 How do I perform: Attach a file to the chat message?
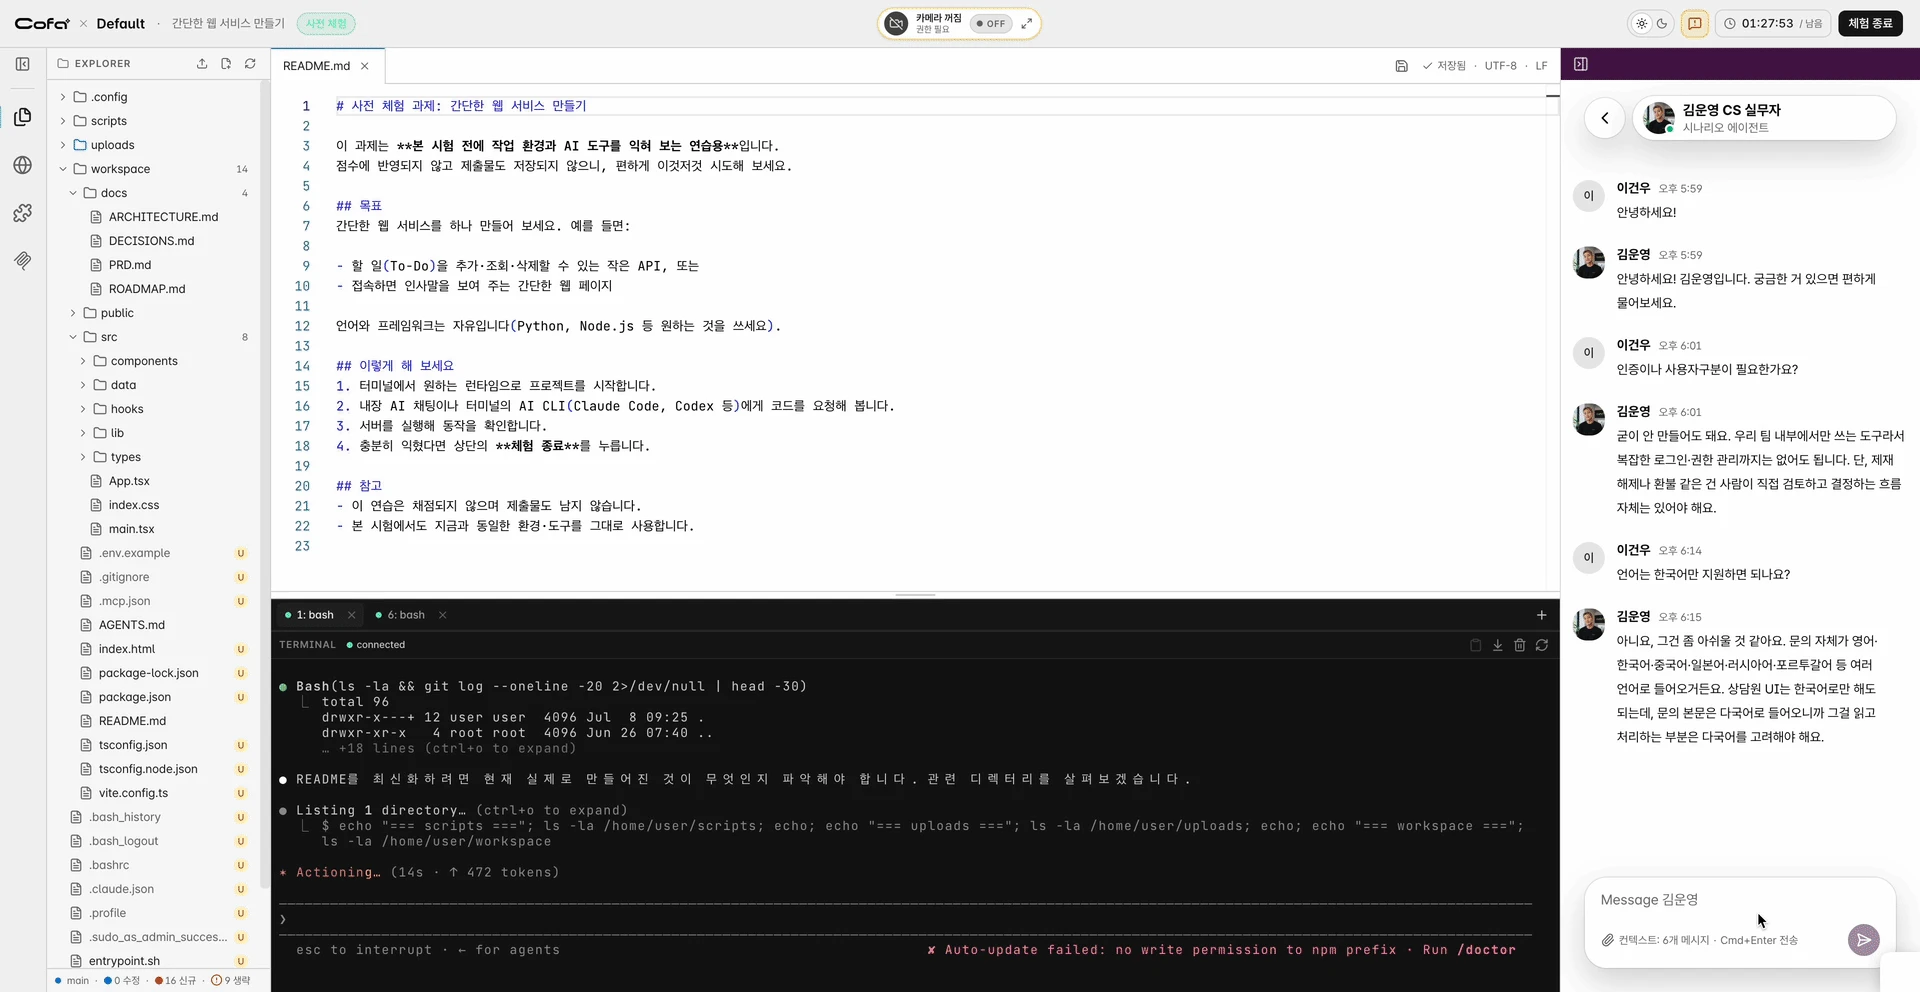tap(1608, 940)
